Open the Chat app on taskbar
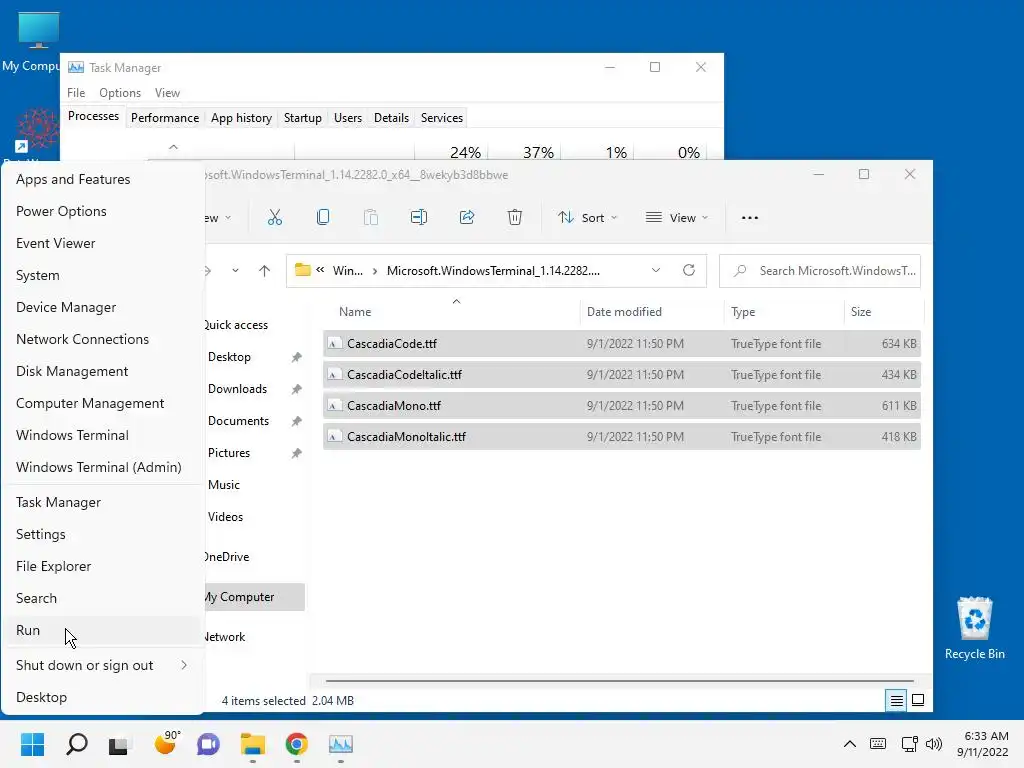 208,744
